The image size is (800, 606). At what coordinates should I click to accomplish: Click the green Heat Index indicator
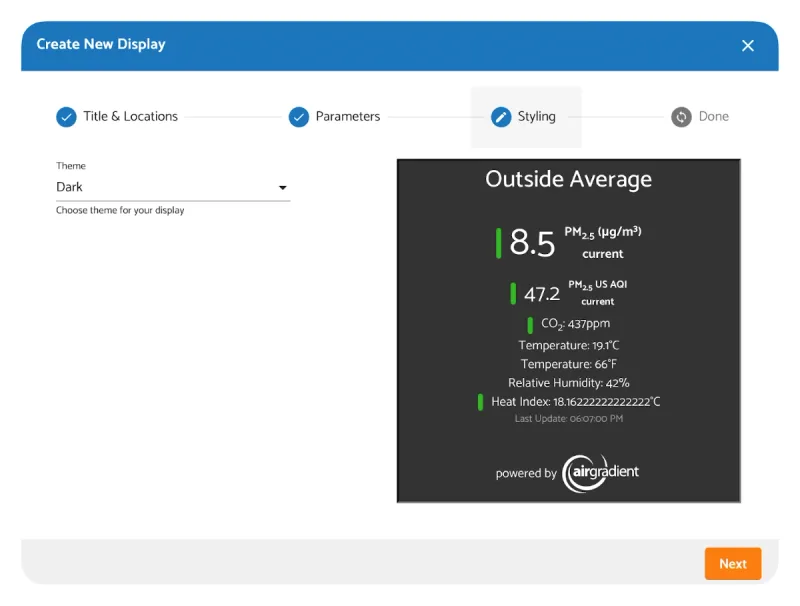[480, 402]
